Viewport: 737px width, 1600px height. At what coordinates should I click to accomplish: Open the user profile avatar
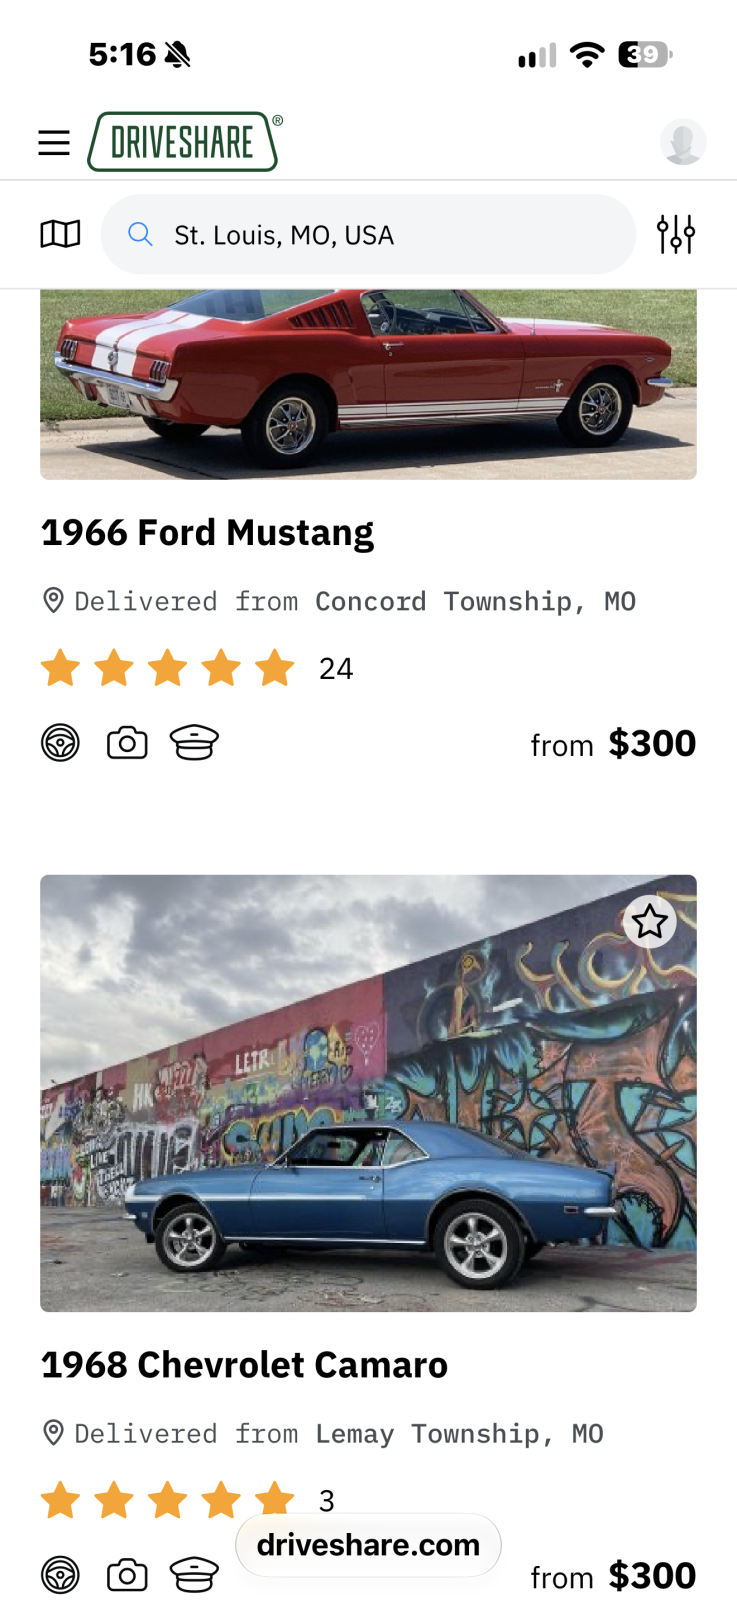click(683, 142)
